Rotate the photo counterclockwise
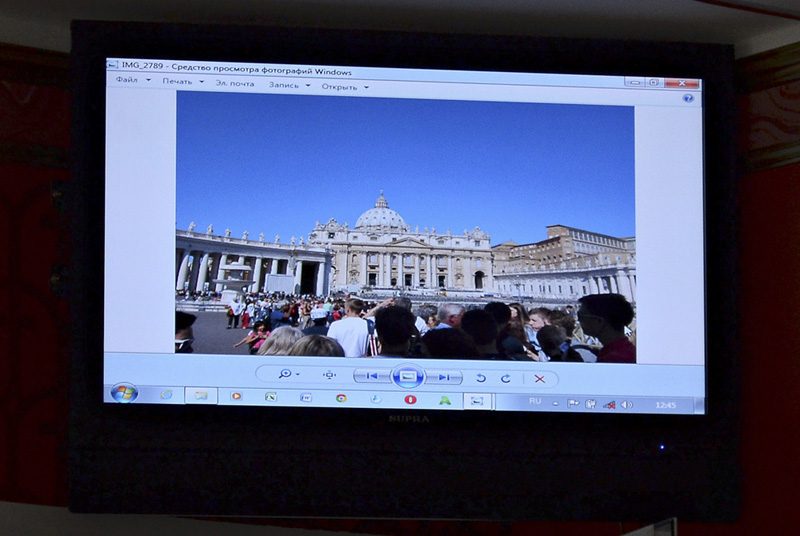This screenshot has width=800, height=536. (481, 378)
